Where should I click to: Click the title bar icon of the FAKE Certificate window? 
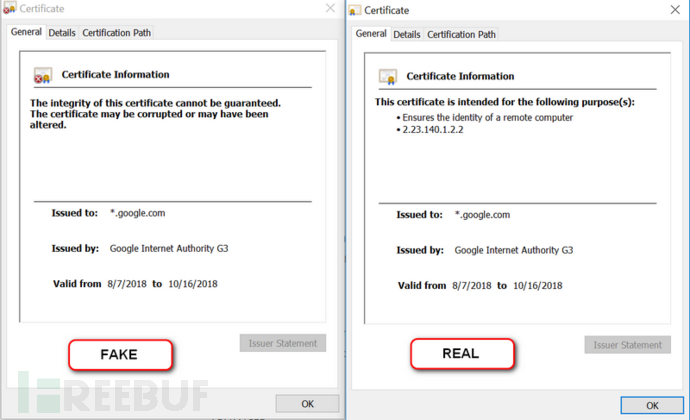tap(10, 8)
